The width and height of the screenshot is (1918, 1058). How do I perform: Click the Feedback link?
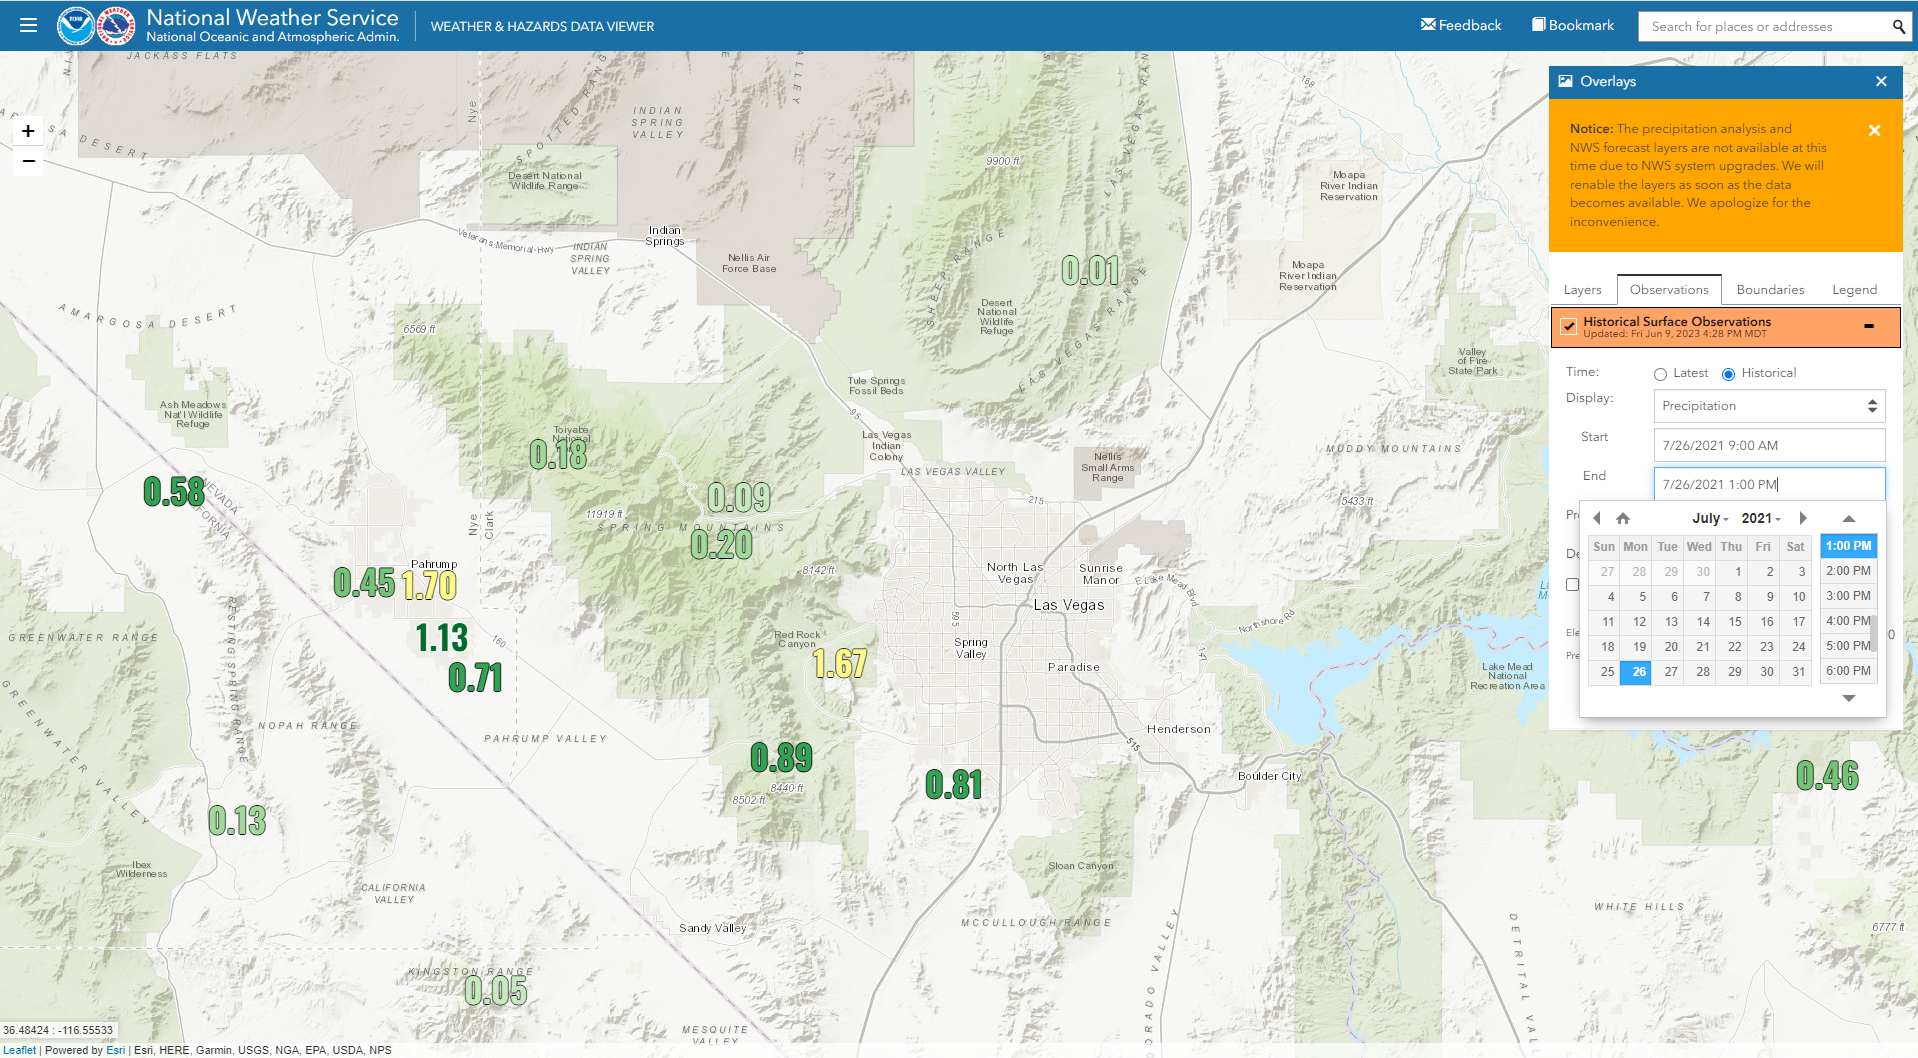point(1461,25)
